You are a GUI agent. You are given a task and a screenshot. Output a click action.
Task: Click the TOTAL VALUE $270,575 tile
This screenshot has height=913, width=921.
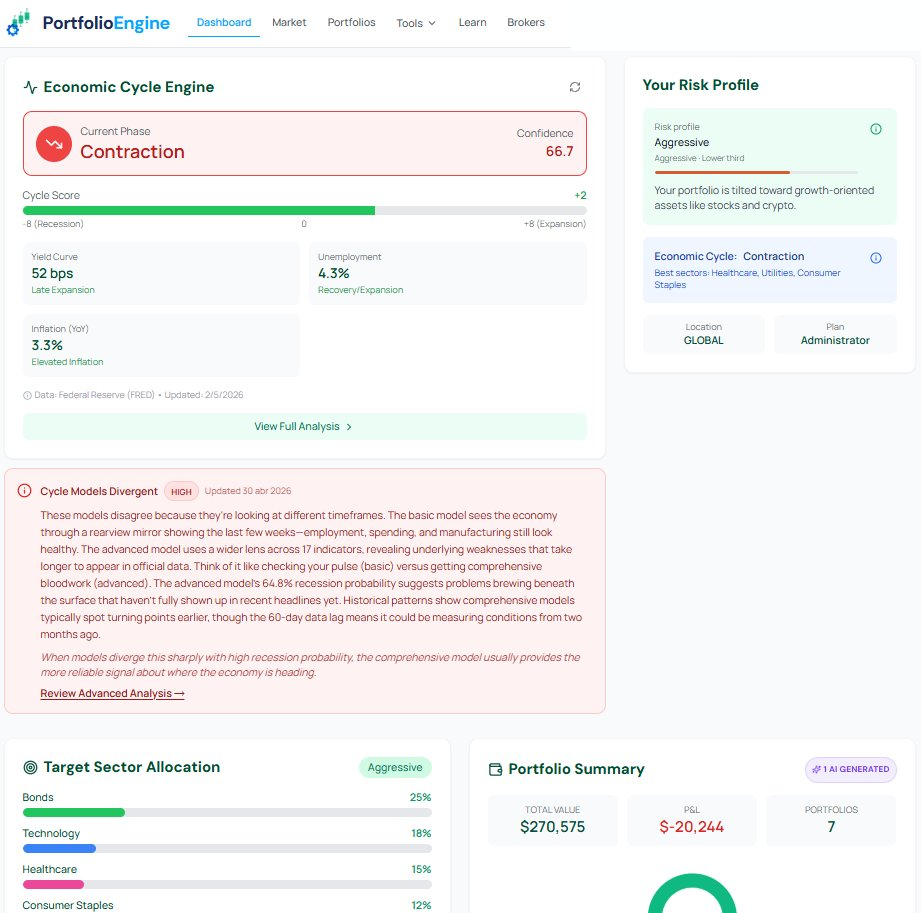click(x=552, y=820)
